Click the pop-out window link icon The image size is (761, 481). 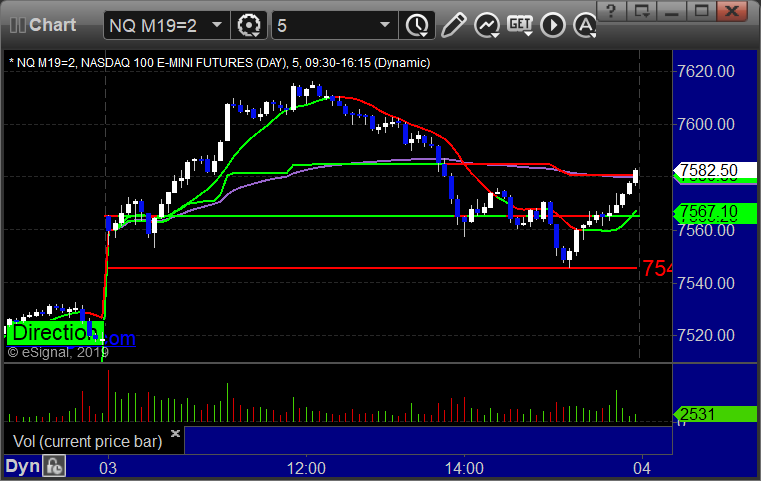click(x=642, y=11)
